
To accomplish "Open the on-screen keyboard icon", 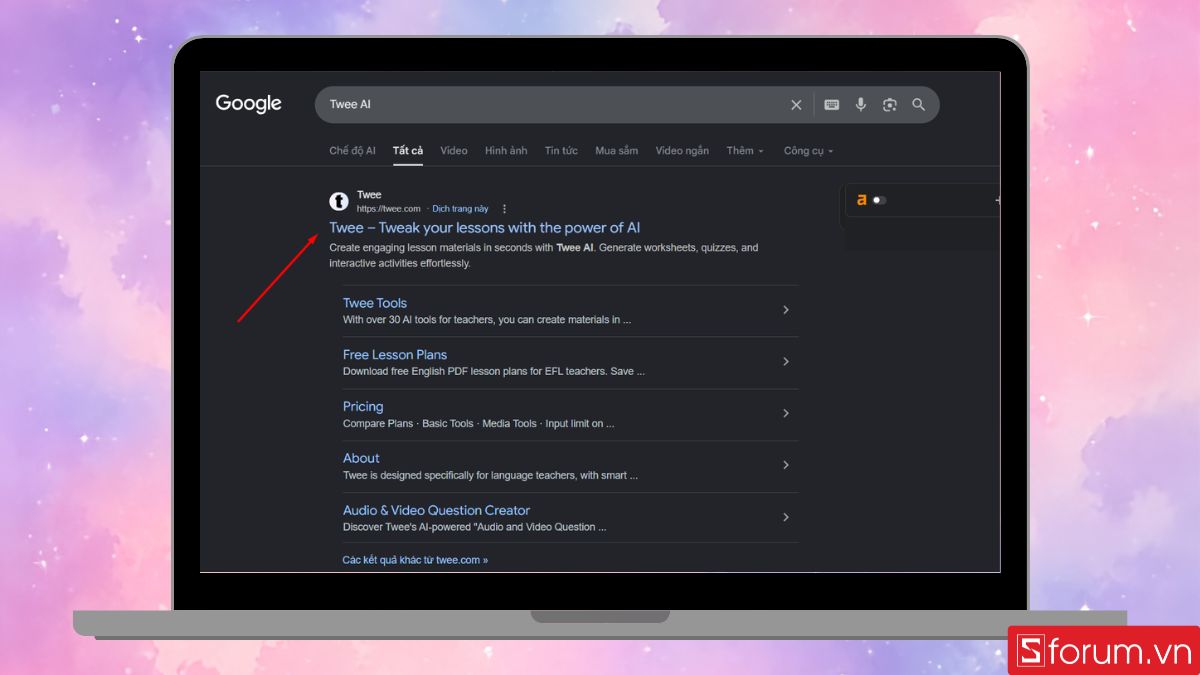I will click(x=831, y=105).
